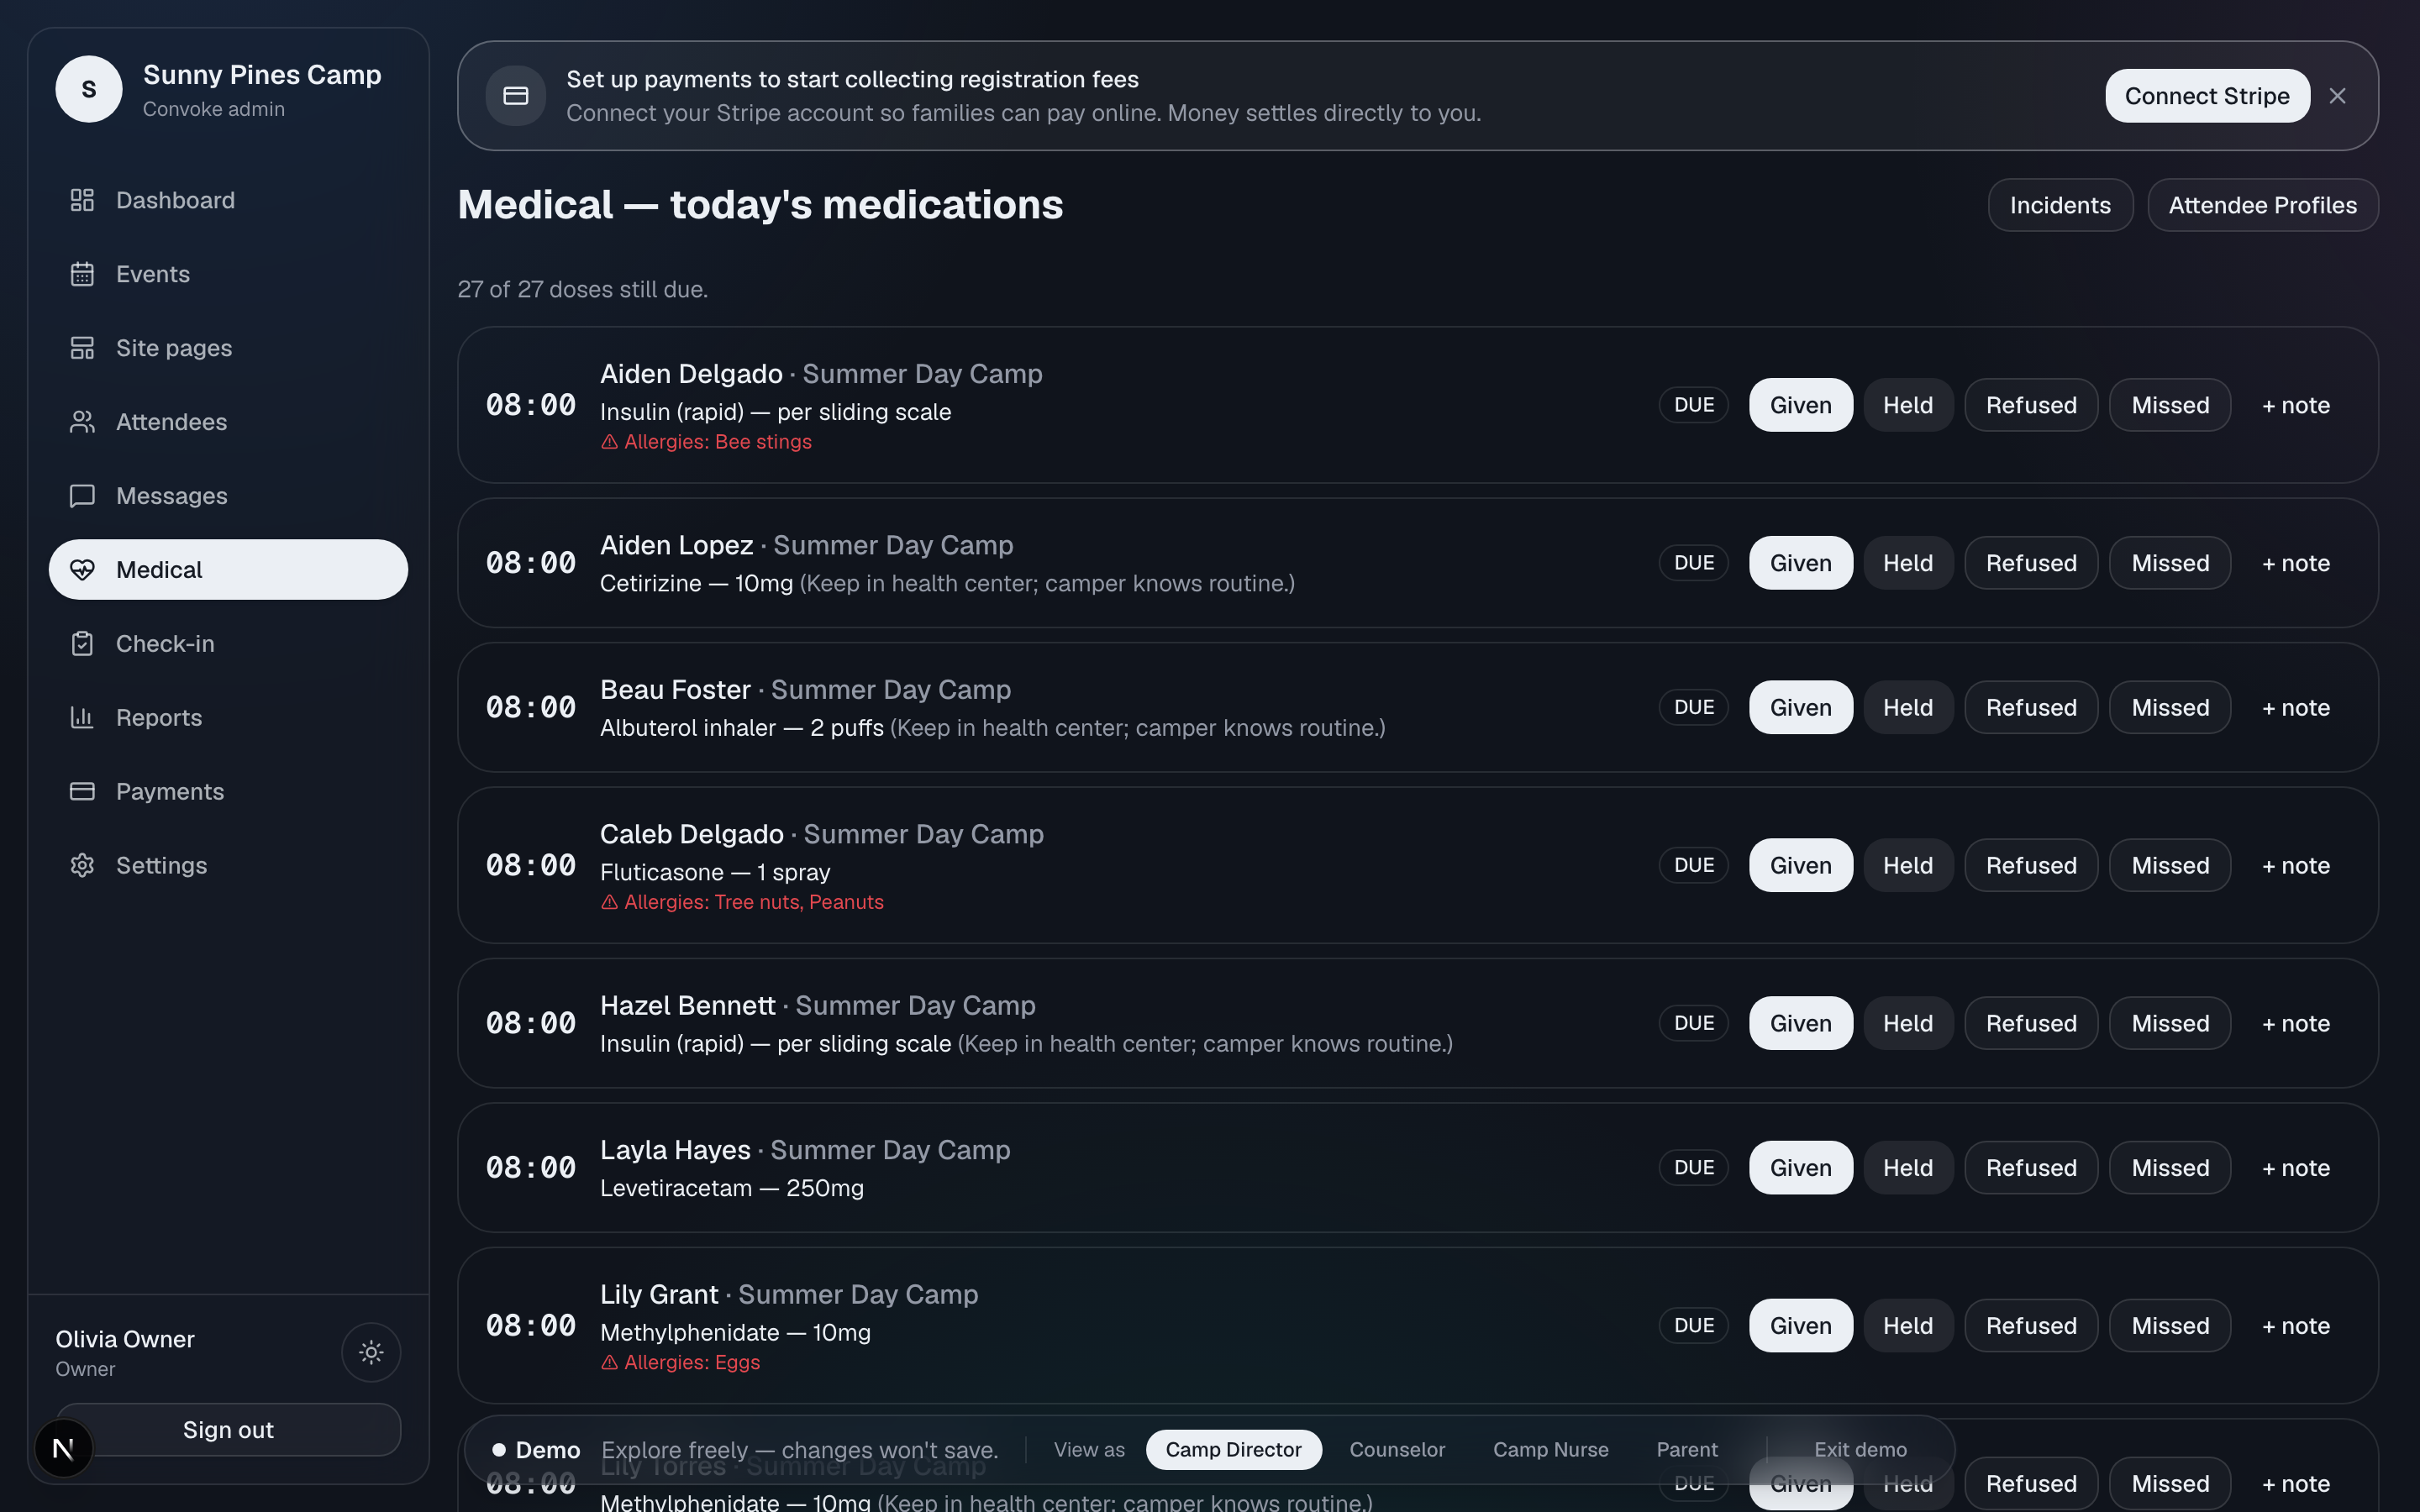The height and width of the screenshot is (1512, 2420).
Task: Open the Check-in clipboard icon
Action: 82,644
